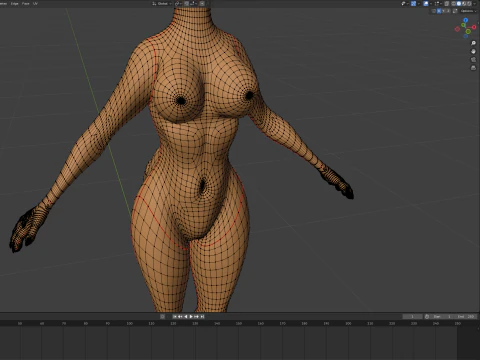Play the animation in reverse

pyautogui.click(x=186, y=316)
